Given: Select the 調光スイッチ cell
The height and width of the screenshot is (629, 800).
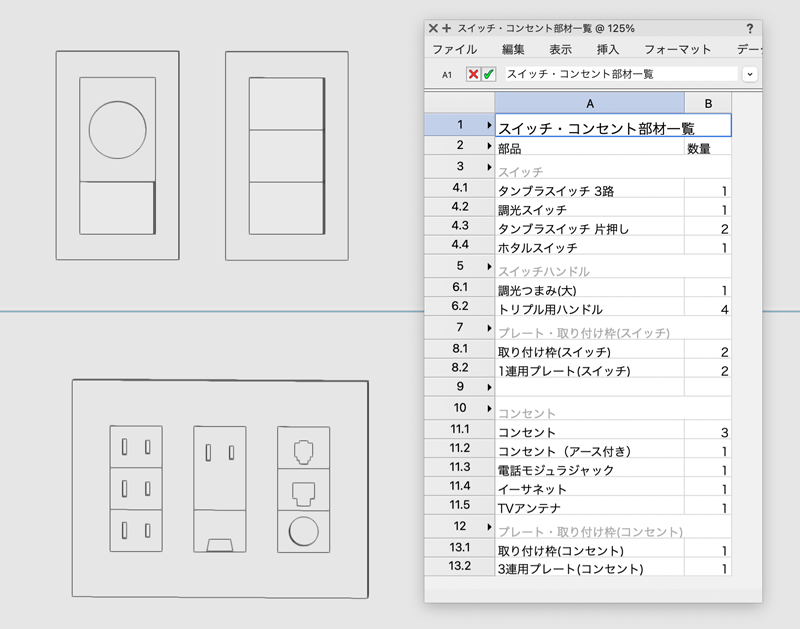Looking at the screenshot, I should click(589, 208).
